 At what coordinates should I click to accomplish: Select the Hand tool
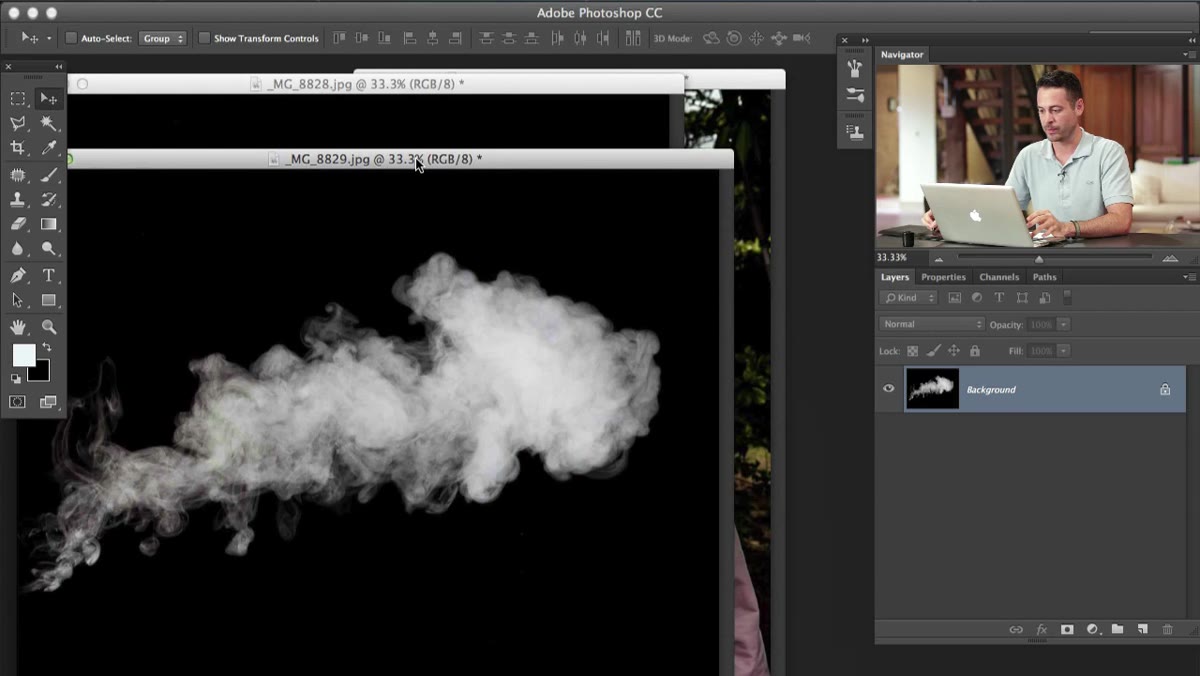coord(18,327)
